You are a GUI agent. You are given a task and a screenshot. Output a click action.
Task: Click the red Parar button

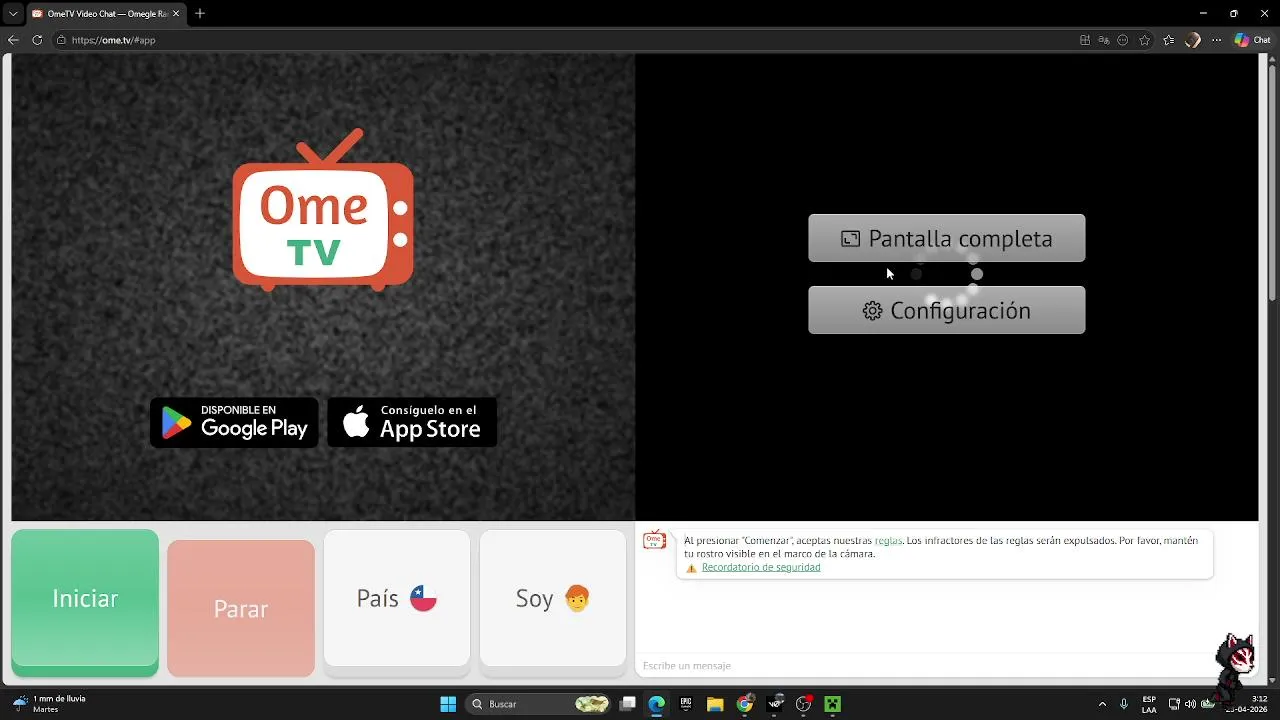coord(241,608)
